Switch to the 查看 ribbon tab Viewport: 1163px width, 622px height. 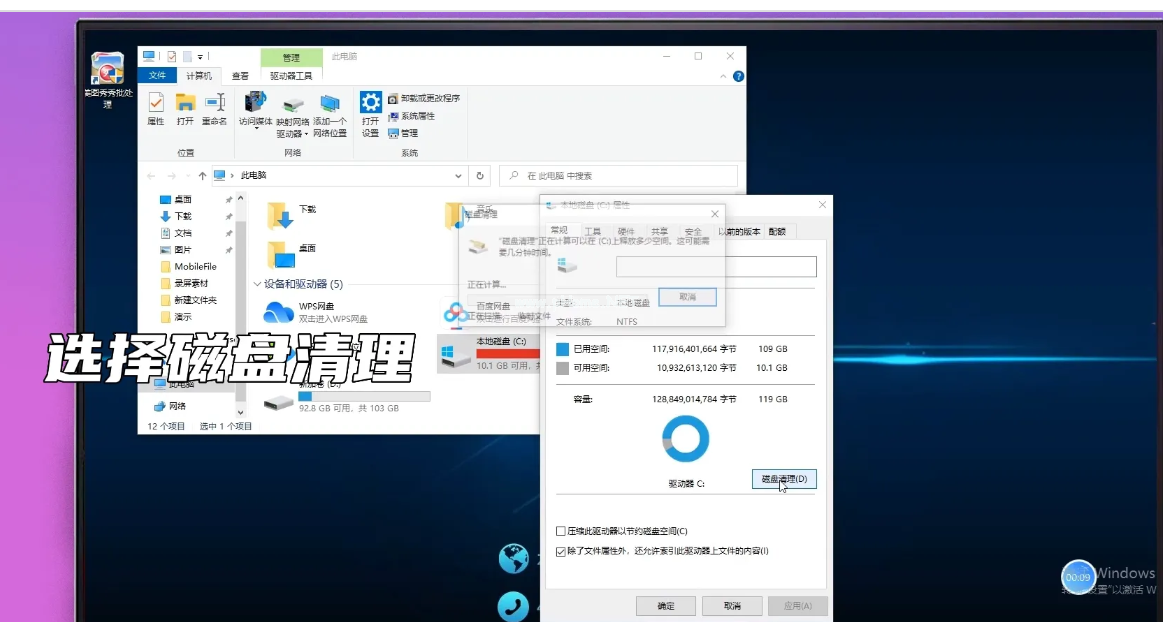(x=241, y=76)
